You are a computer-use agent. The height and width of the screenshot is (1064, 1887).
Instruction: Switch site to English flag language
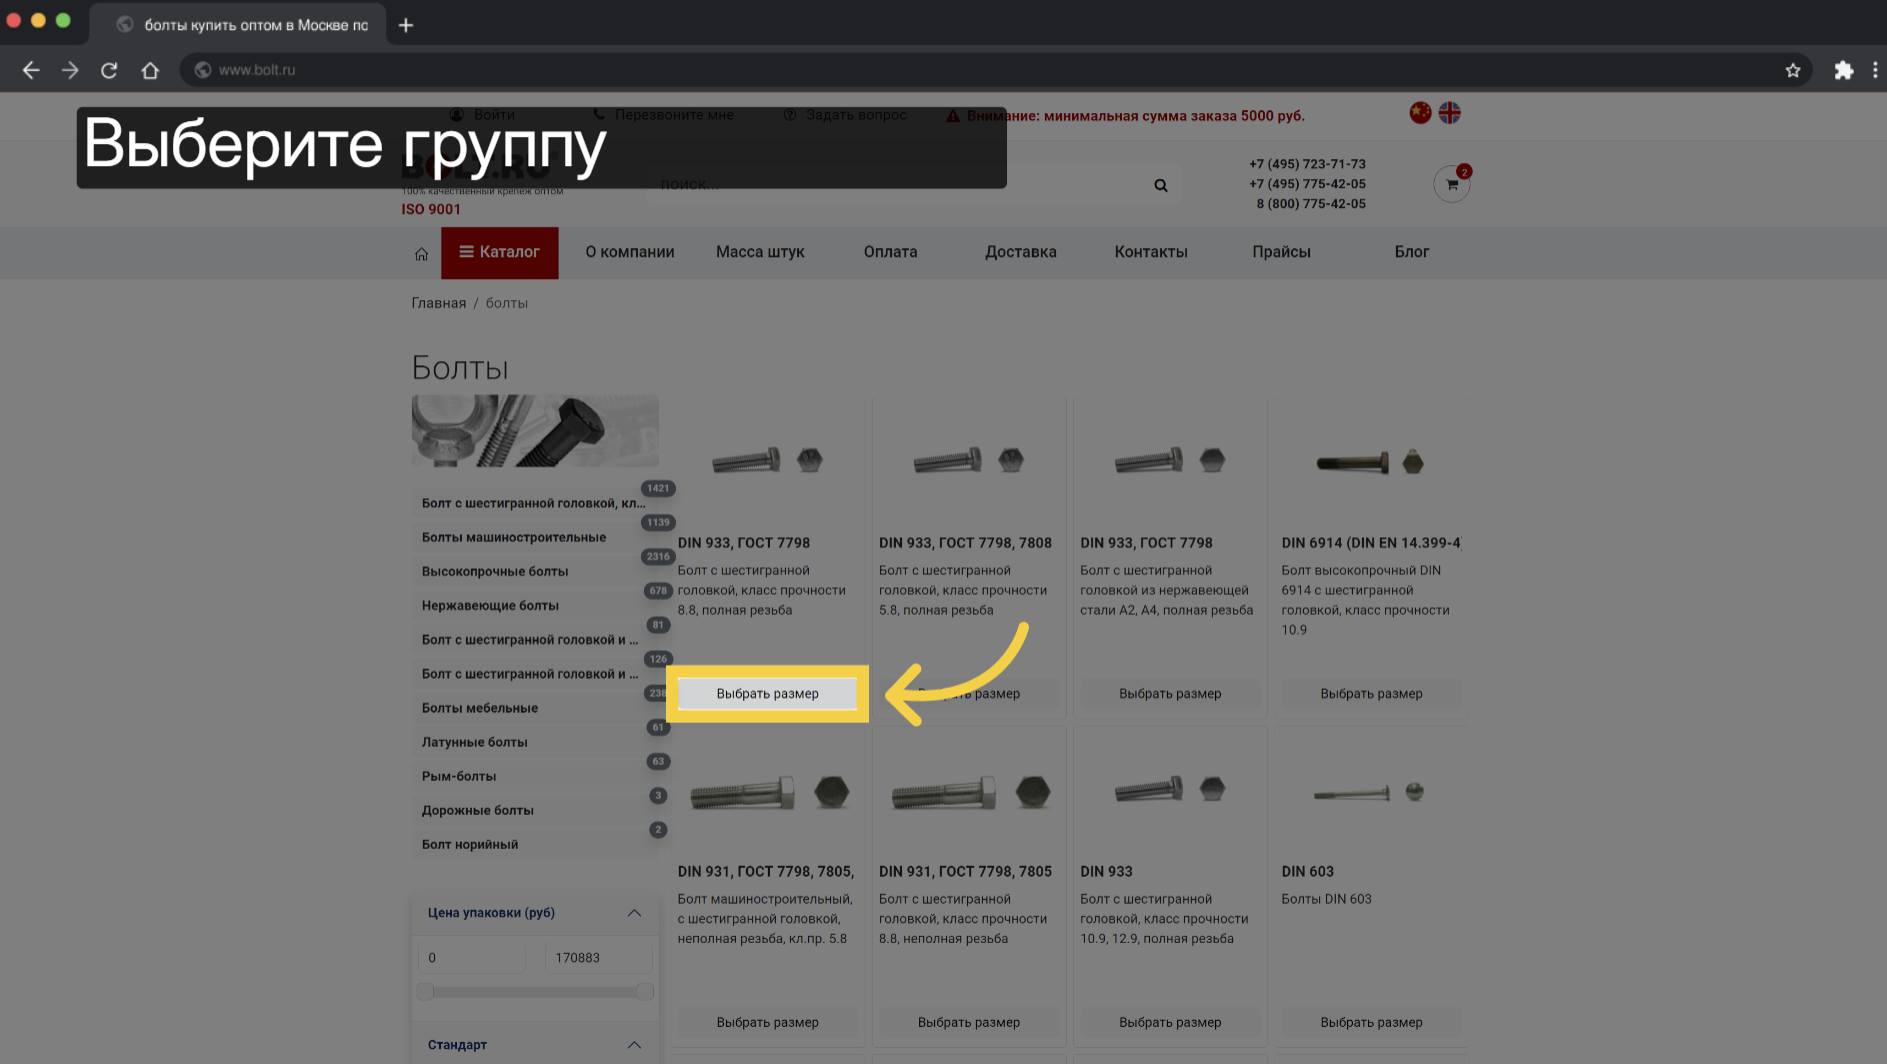(1450, 113)
